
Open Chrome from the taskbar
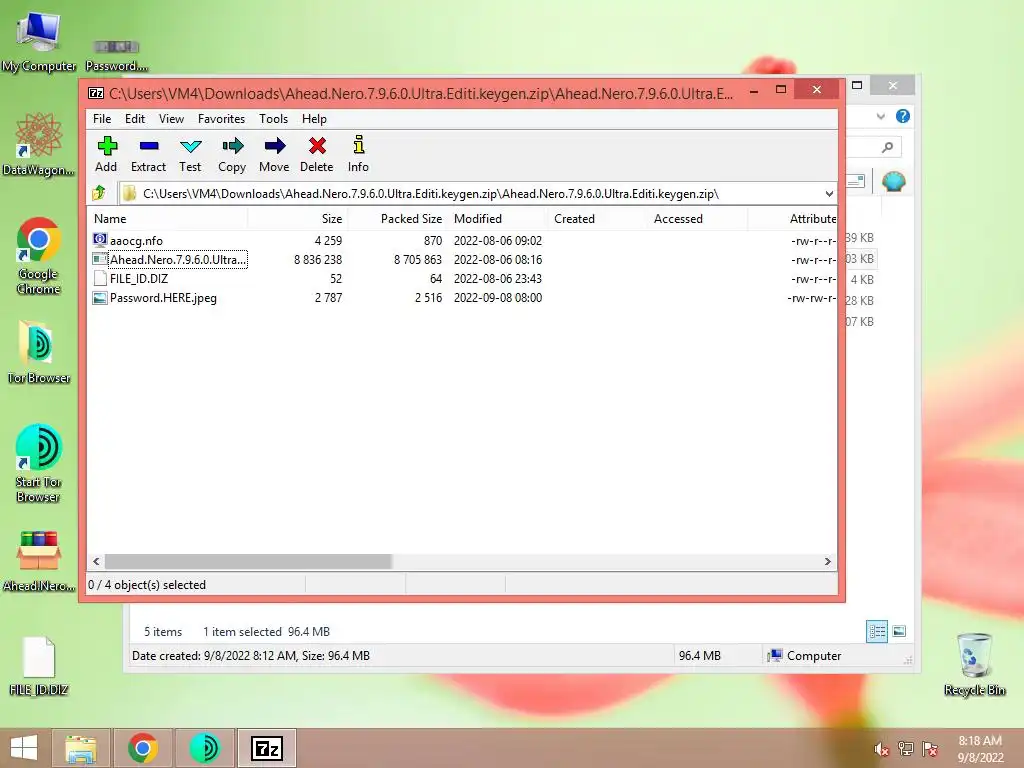click(142, 748)
